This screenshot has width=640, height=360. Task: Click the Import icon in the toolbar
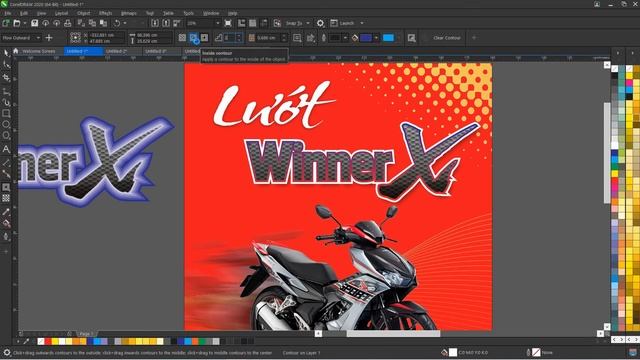click(x=155, y=23)
